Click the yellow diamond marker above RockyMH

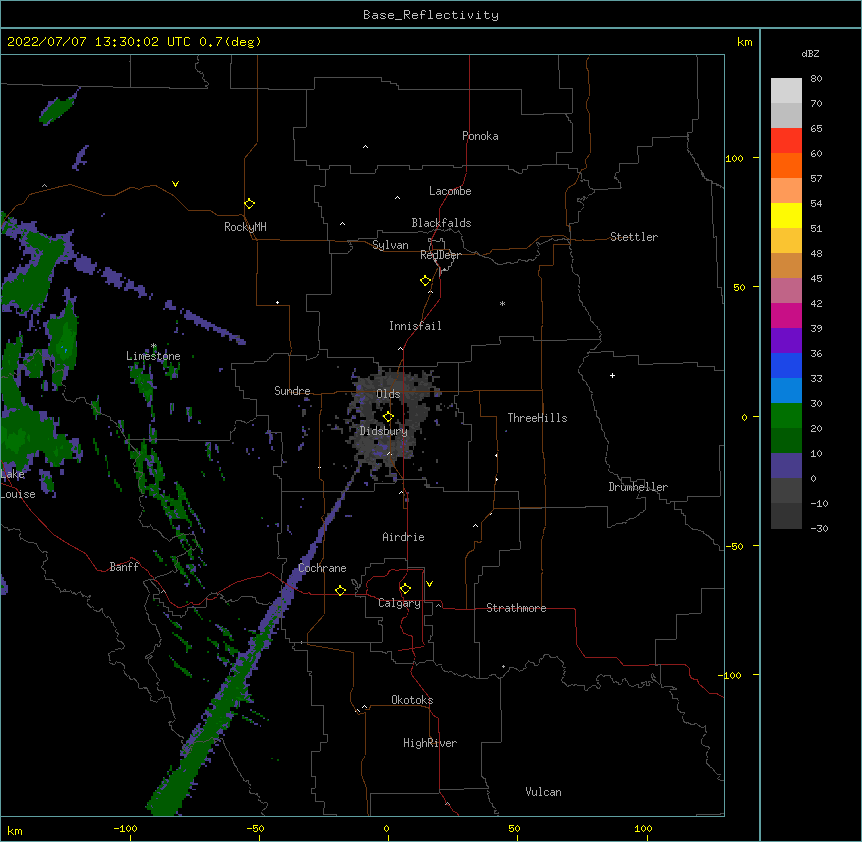click(250, 204)
